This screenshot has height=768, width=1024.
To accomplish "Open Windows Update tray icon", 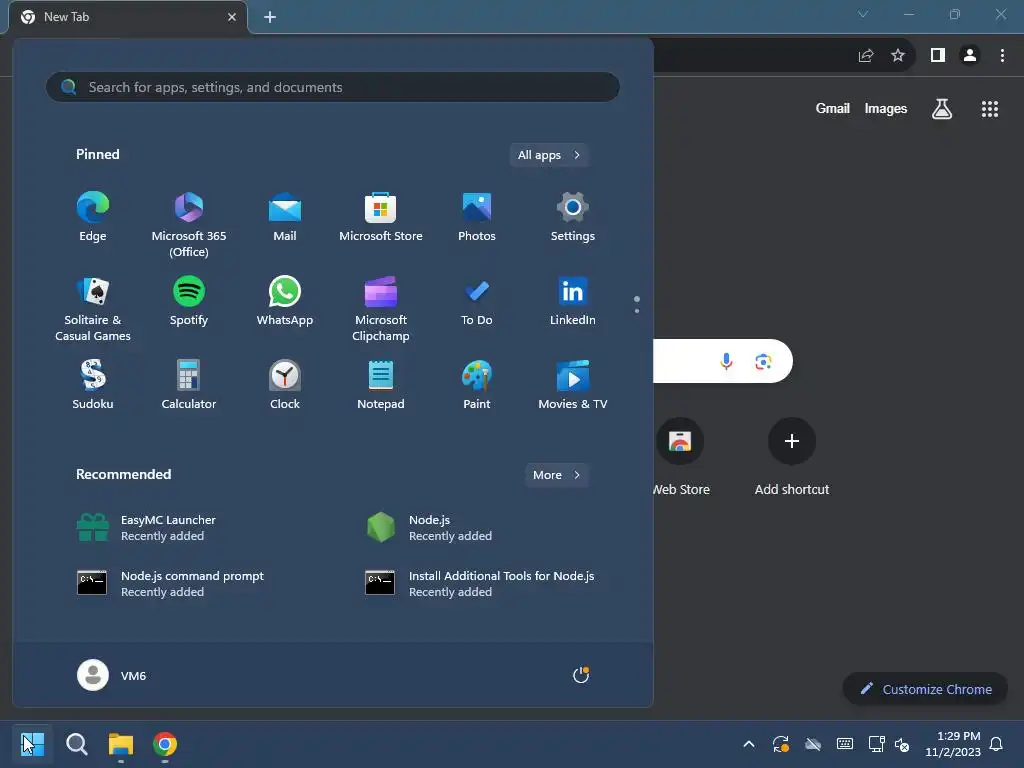I will point(780,744).
